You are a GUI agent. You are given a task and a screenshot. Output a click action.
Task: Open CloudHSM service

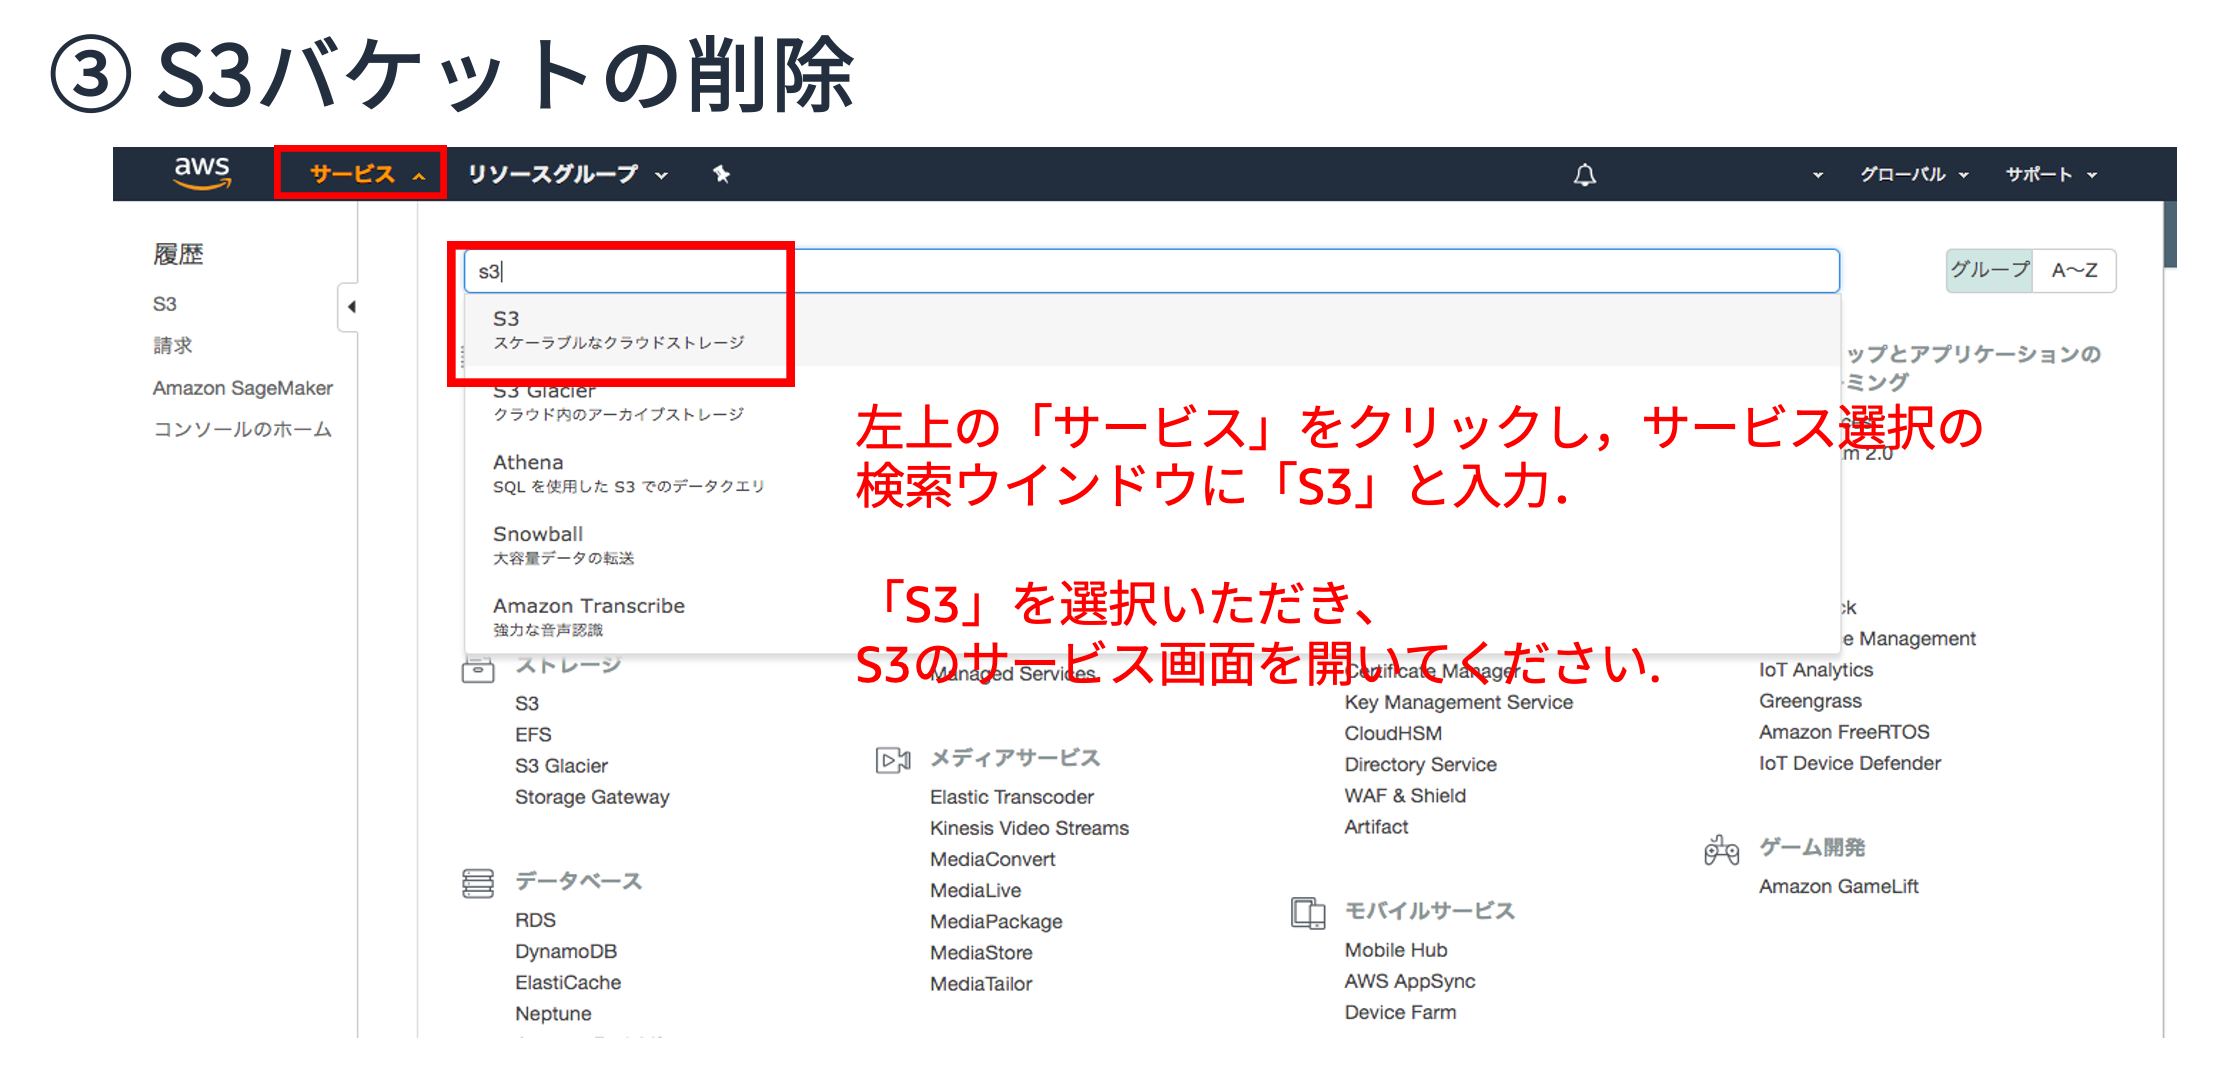1393,733
